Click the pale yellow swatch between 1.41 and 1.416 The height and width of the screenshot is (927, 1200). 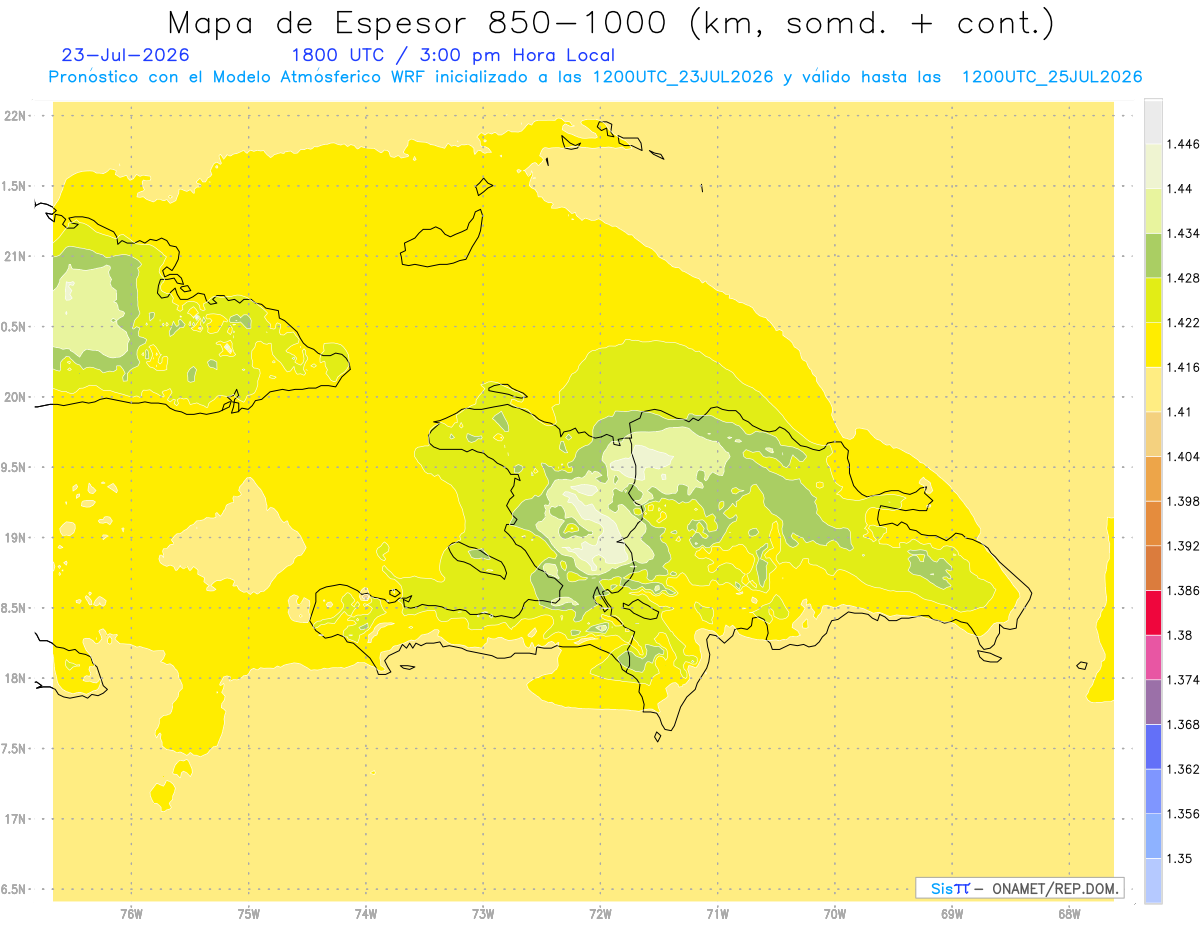point(1153,389)
